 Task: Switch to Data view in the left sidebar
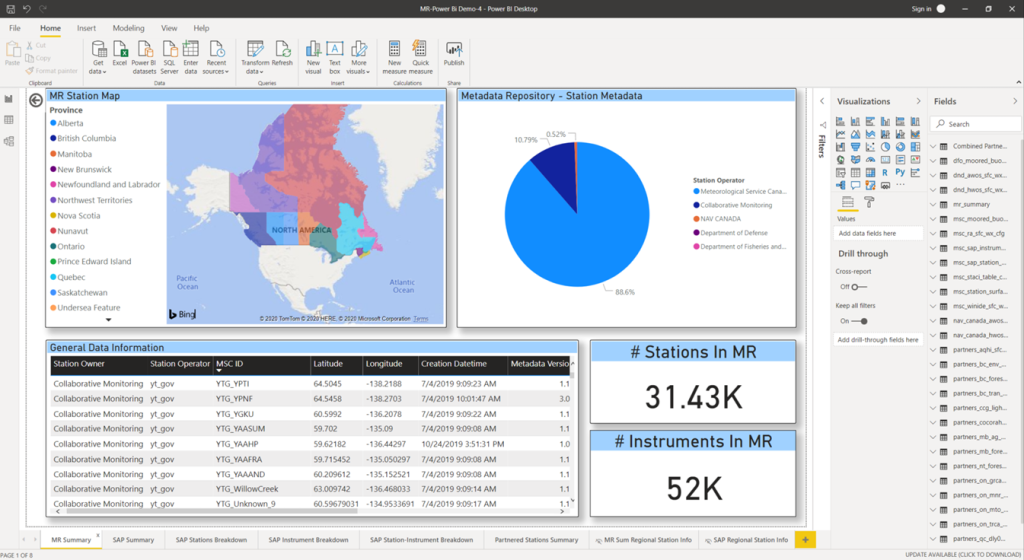[9, 120]
